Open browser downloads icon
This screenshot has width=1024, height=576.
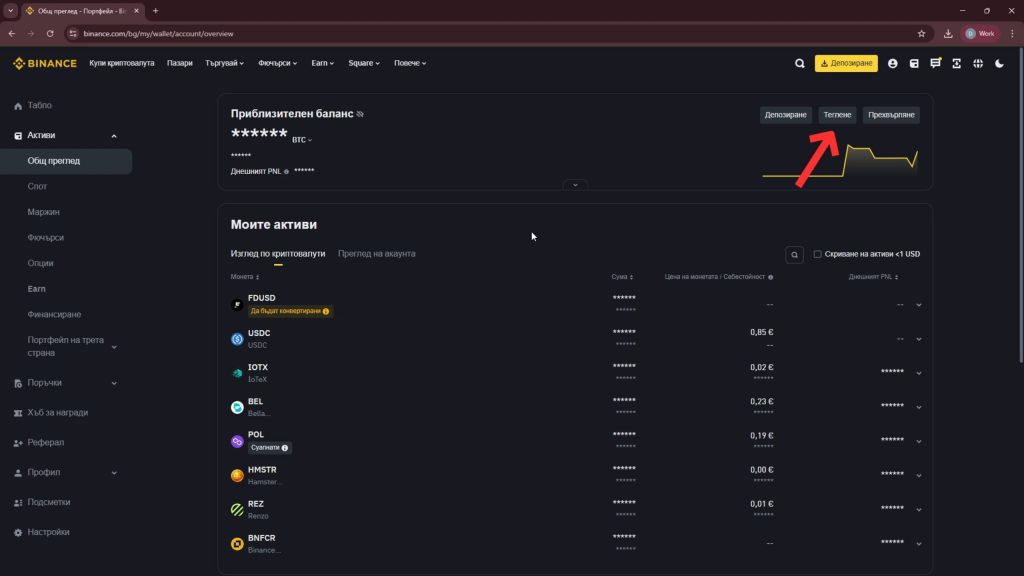point(948,33)
